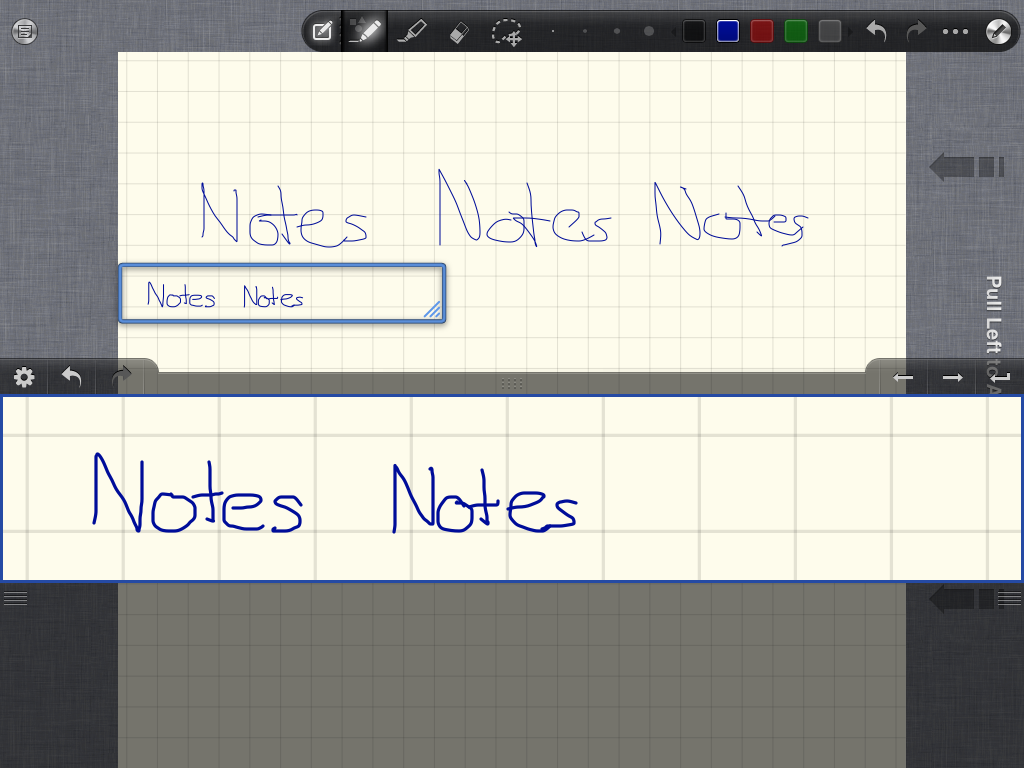Viewport: 1024px width, 768px height.
Task: Pick the red color swatch
Action: coord(761,31)
